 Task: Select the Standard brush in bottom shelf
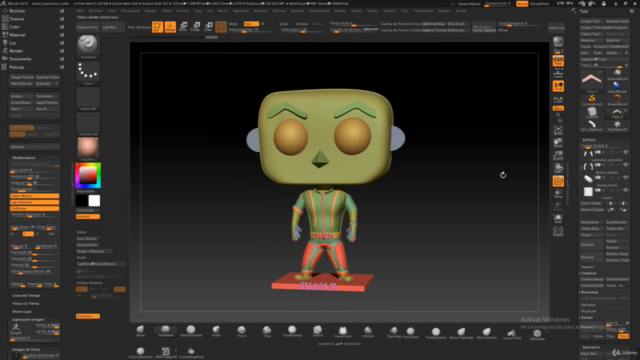165,331
